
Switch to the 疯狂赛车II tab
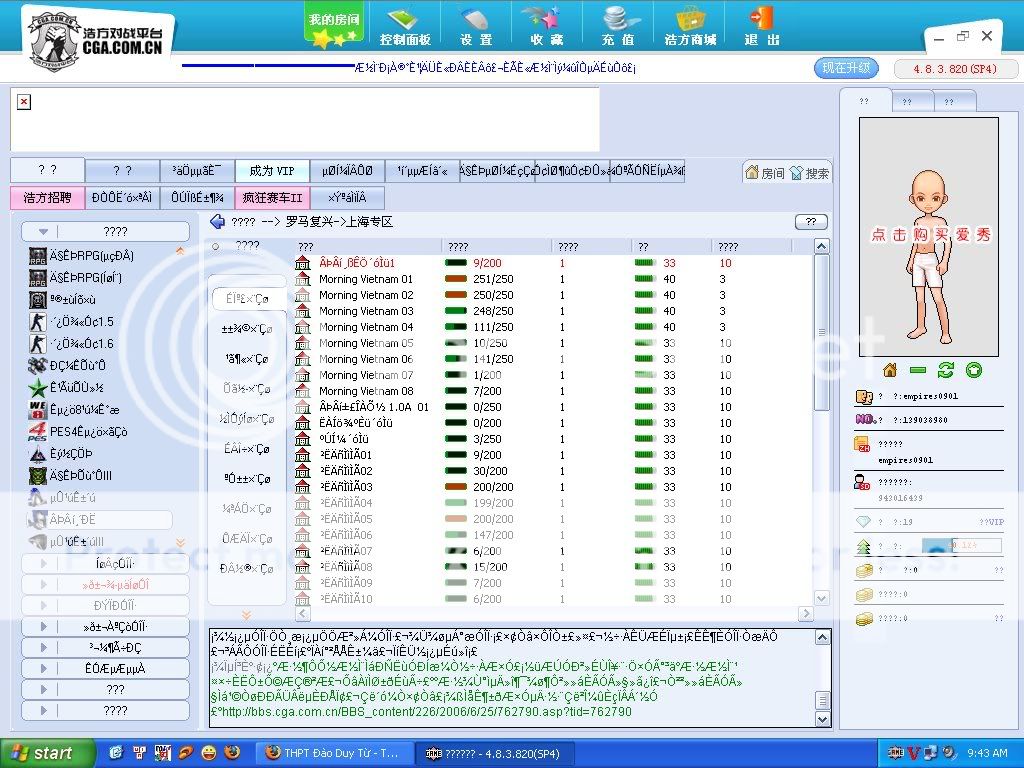[x=272, y=198]
